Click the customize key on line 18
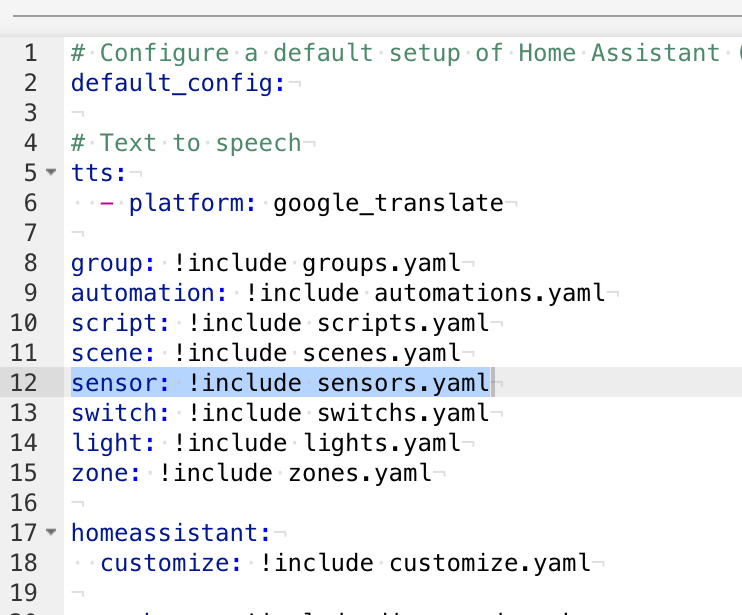742x615 pixels. point(165,563)
